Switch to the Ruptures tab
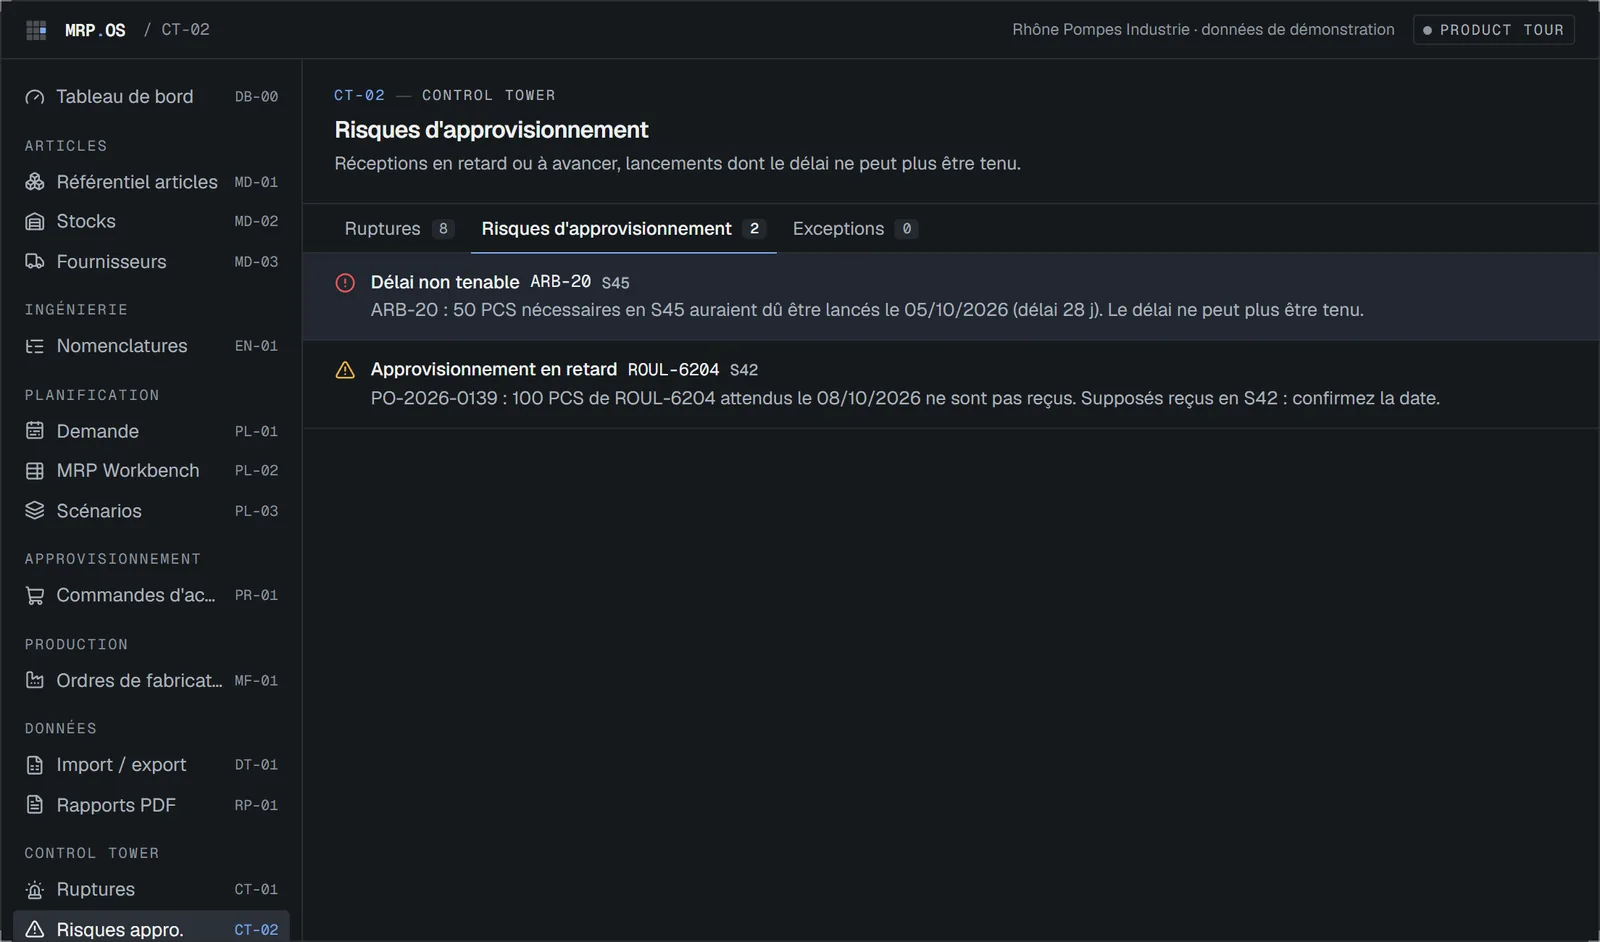Screen dimensions: 1600x942 click(398, 229)
